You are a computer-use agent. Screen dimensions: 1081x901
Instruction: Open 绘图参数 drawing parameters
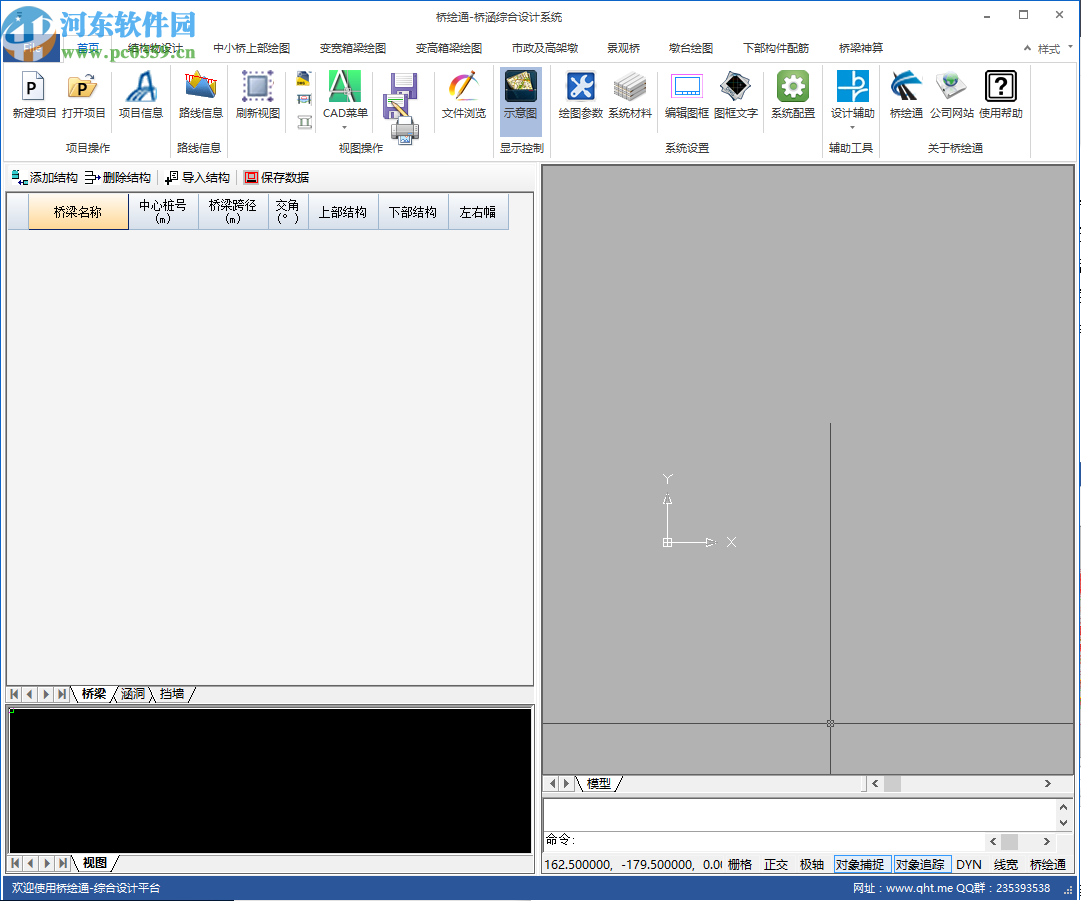tap(580, 95)
